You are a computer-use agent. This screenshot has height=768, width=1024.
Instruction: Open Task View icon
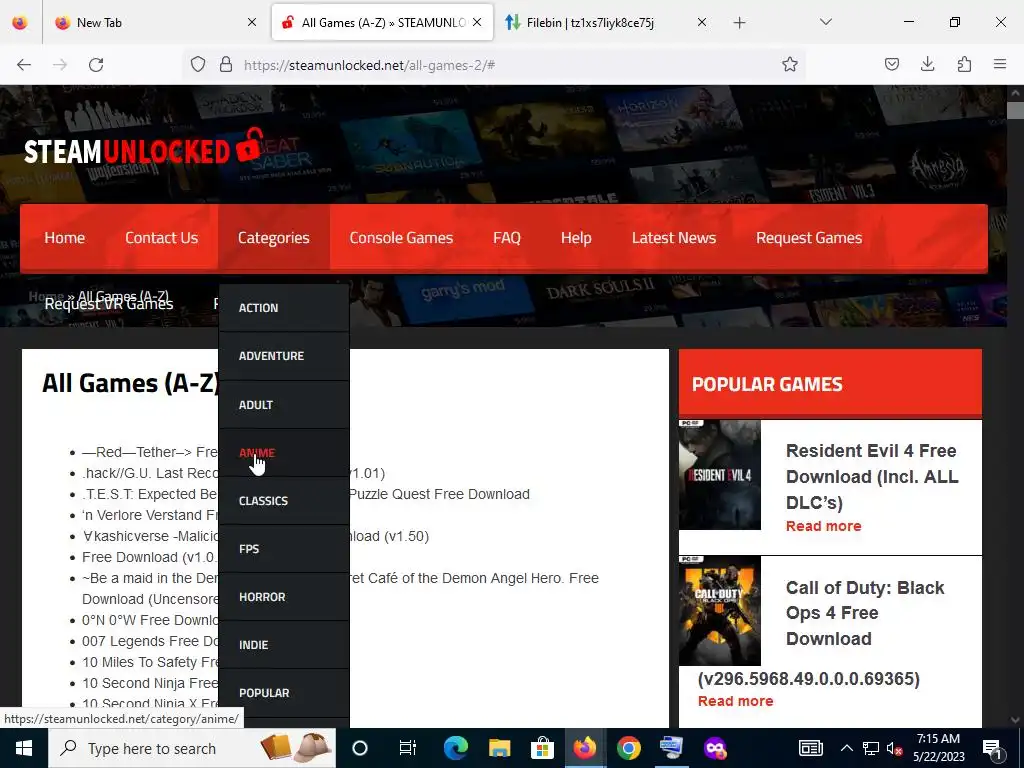point(408,748)
